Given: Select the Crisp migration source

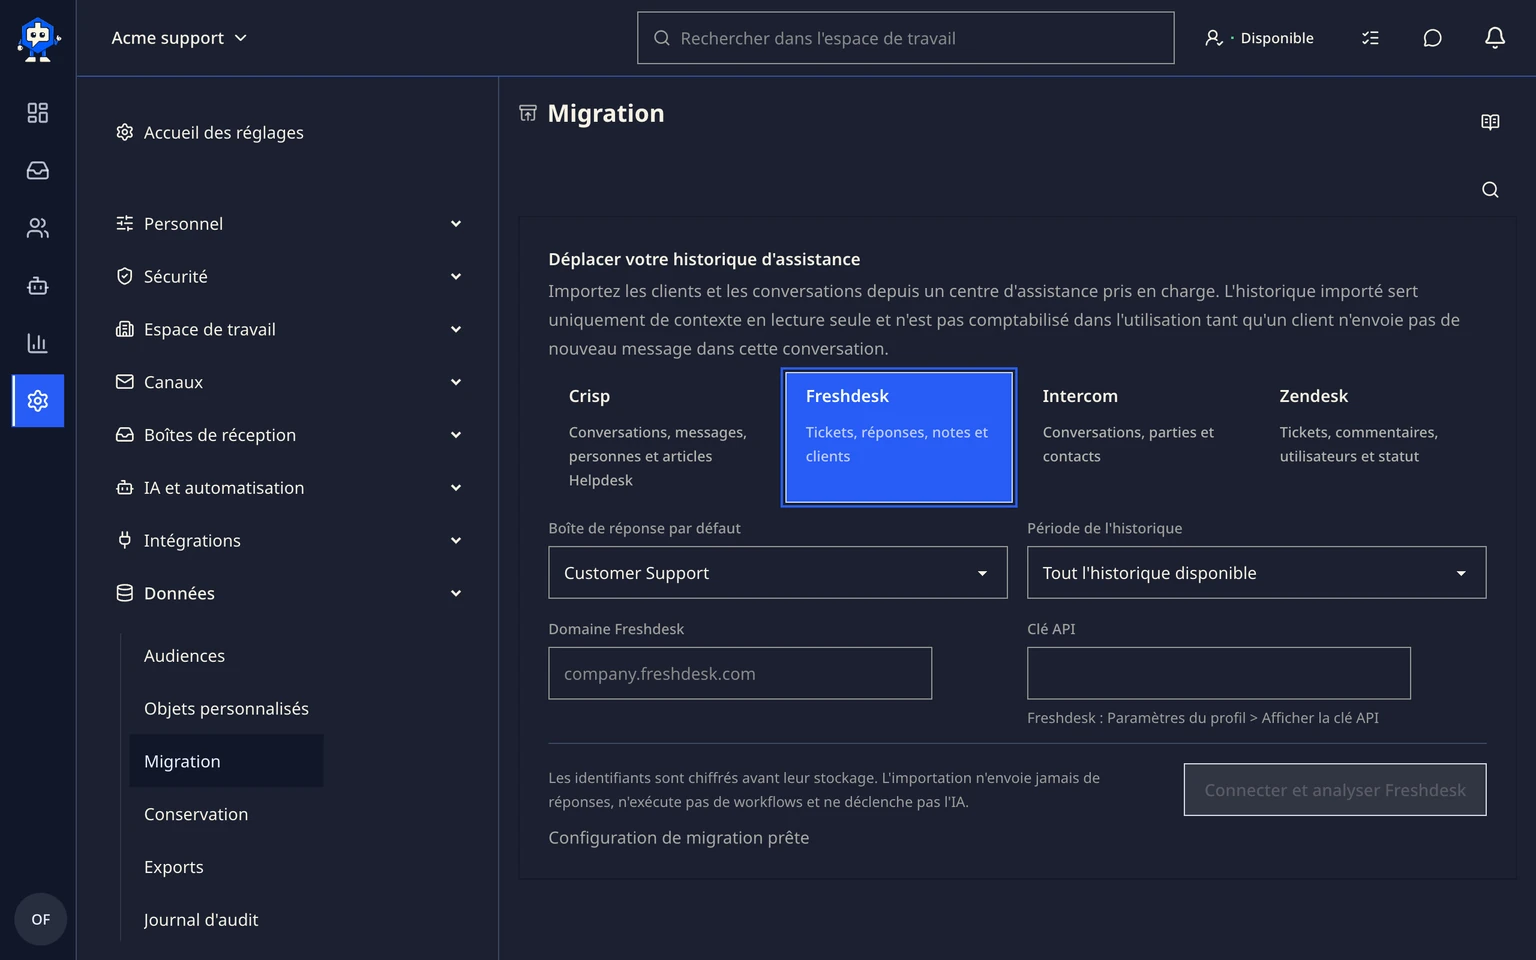Looking at the screenshot, I should pyautogui.click(x=662, y=438).
